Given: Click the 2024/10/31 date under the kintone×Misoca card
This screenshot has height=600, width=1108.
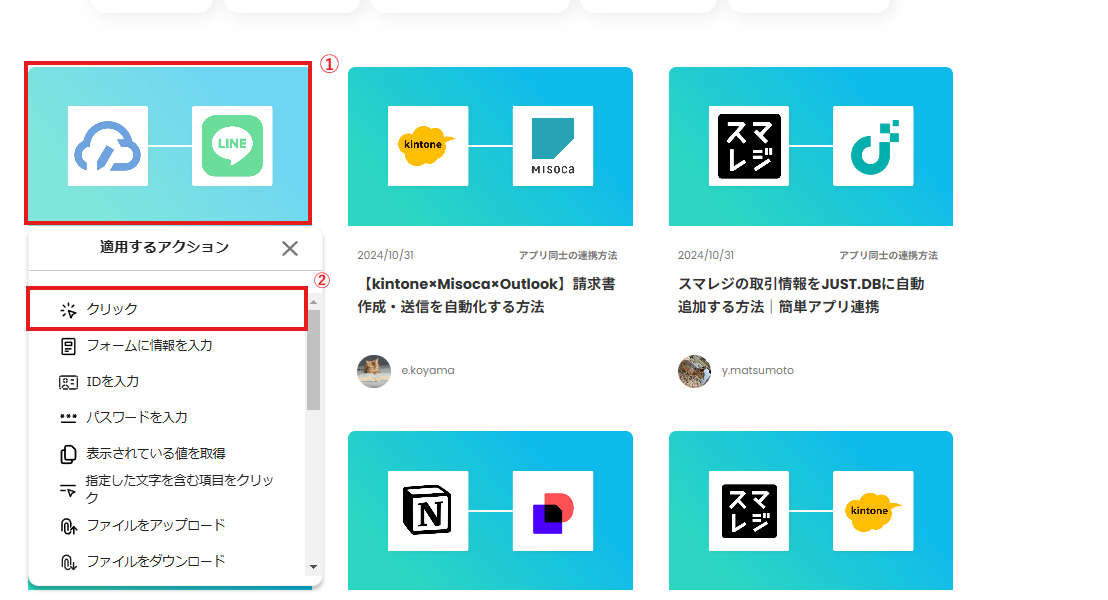Looking at the screenshot, I should click(385, 255).
